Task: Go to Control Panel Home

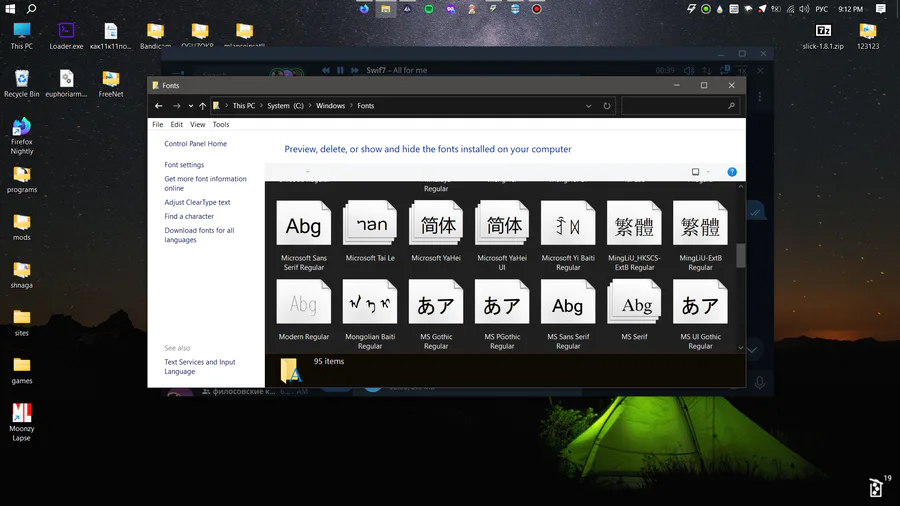Action: (x=195, y=143)
